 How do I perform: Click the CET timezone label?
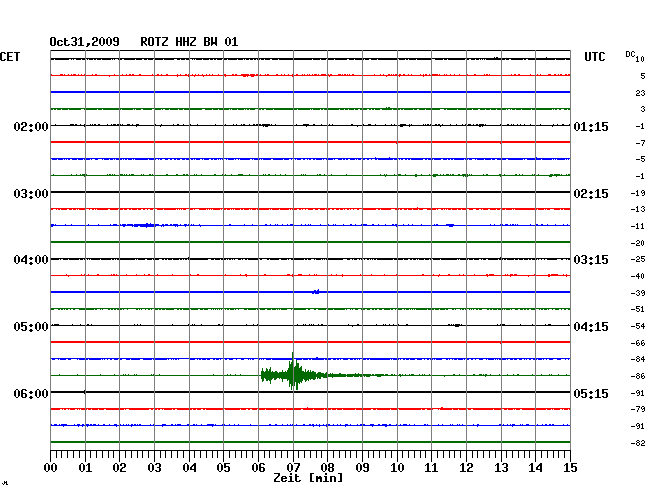10,57
